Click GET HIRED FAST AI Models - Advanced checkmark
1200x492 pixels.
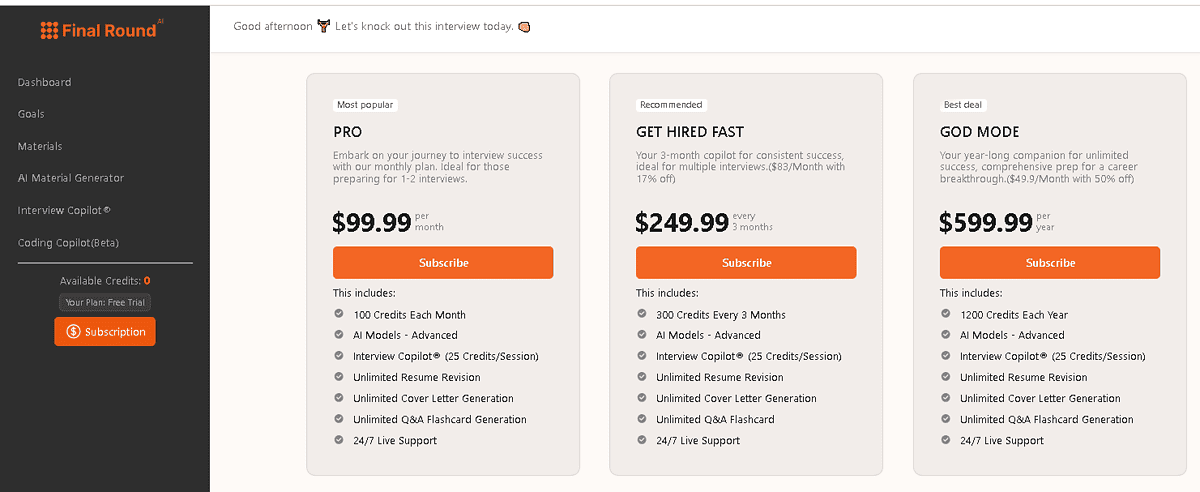coord(642,335)
